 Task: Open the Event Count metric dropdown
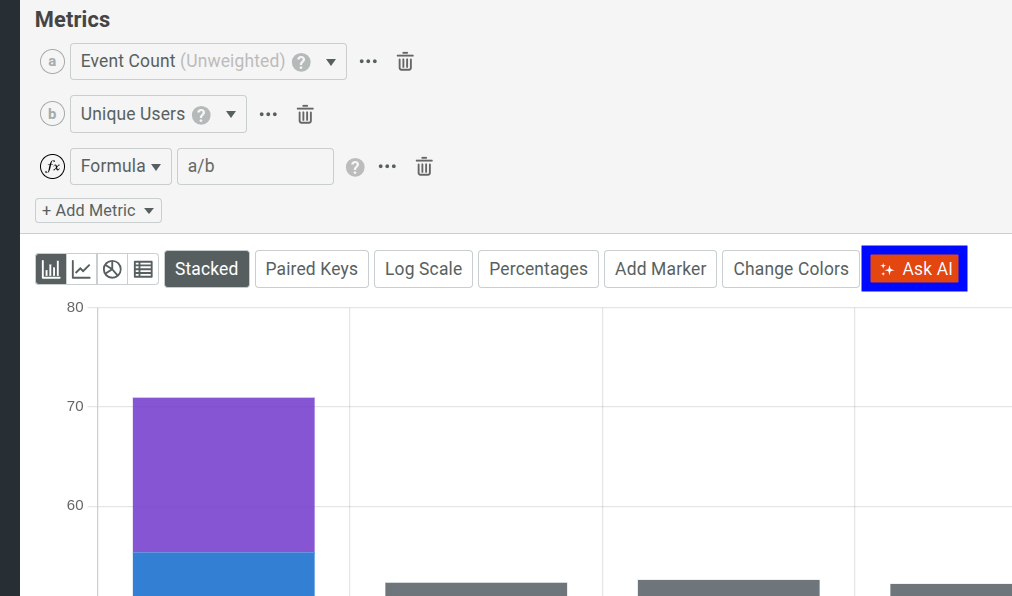tap(331, 61)
